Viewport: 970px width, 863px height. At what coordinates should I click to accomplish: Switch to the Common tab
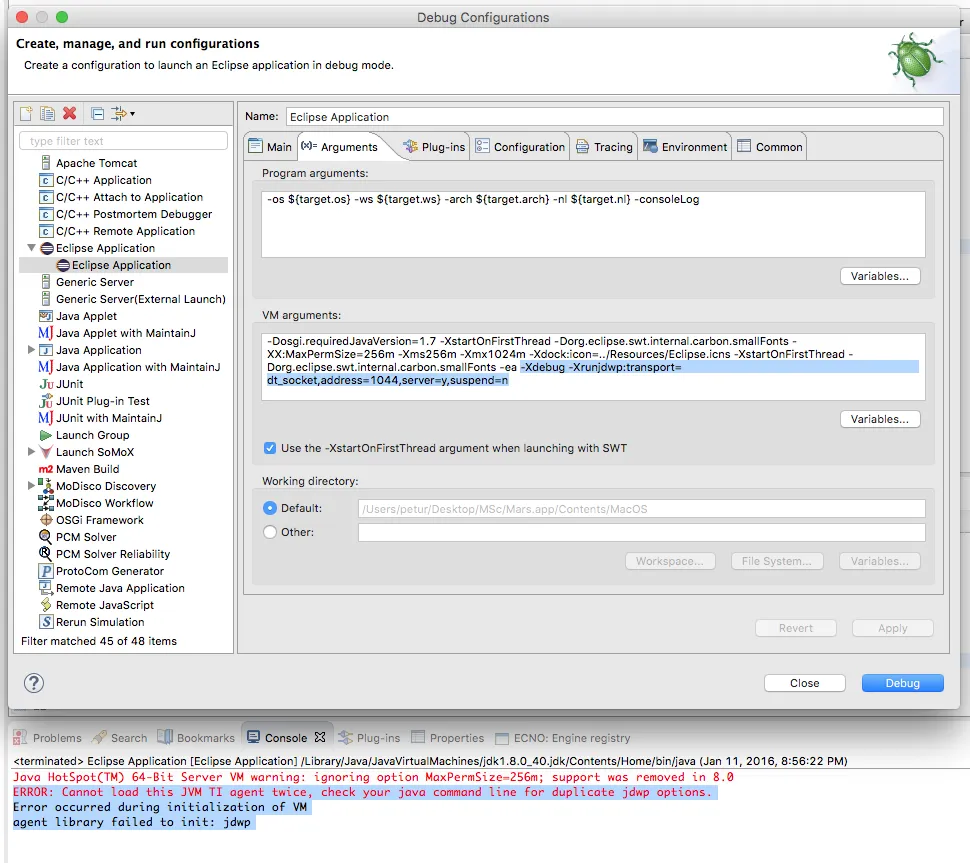pos(770,147)
